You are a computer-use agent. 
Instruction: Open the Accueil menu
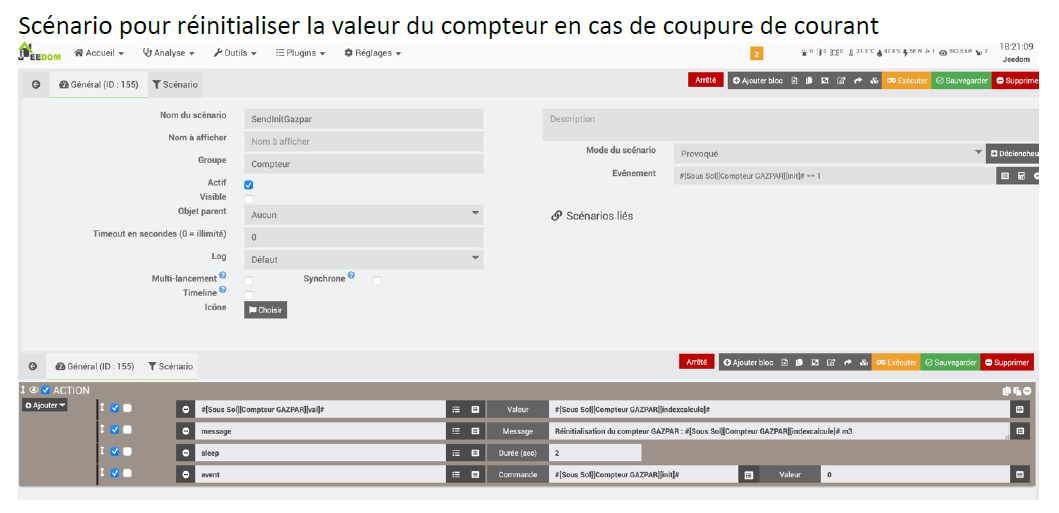[x=99, y=53]
